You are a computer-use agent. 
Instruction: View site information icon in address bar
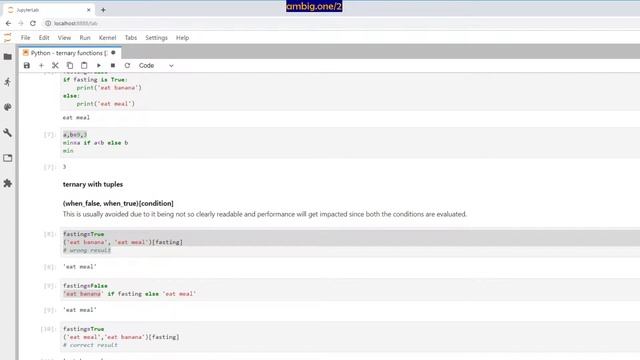click(48, 23)
